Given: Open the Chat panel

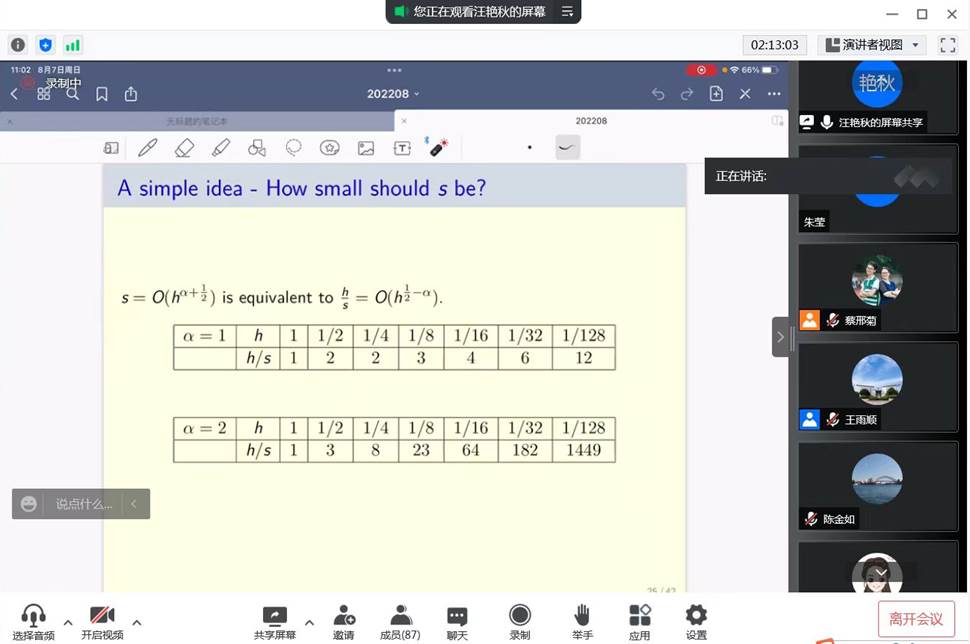Looking at the screenshot, I should click(457, 621).
